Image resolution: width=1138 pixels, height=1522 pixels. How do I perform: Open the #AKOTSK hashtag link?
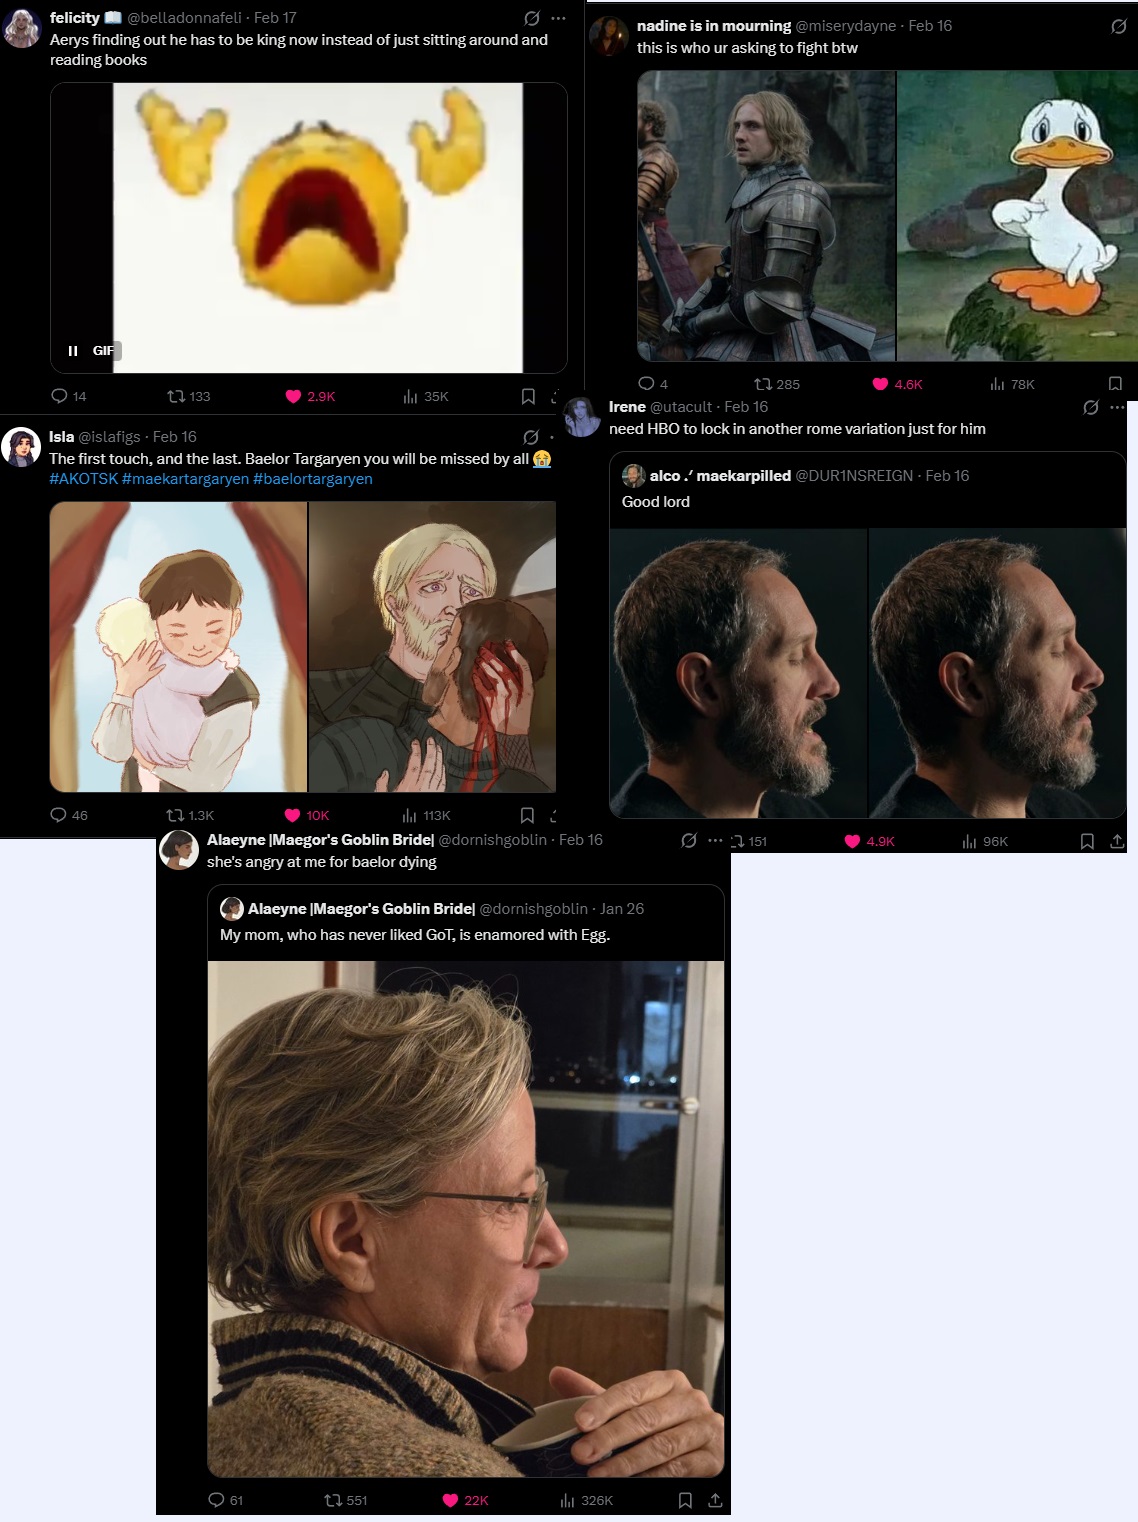83,479
